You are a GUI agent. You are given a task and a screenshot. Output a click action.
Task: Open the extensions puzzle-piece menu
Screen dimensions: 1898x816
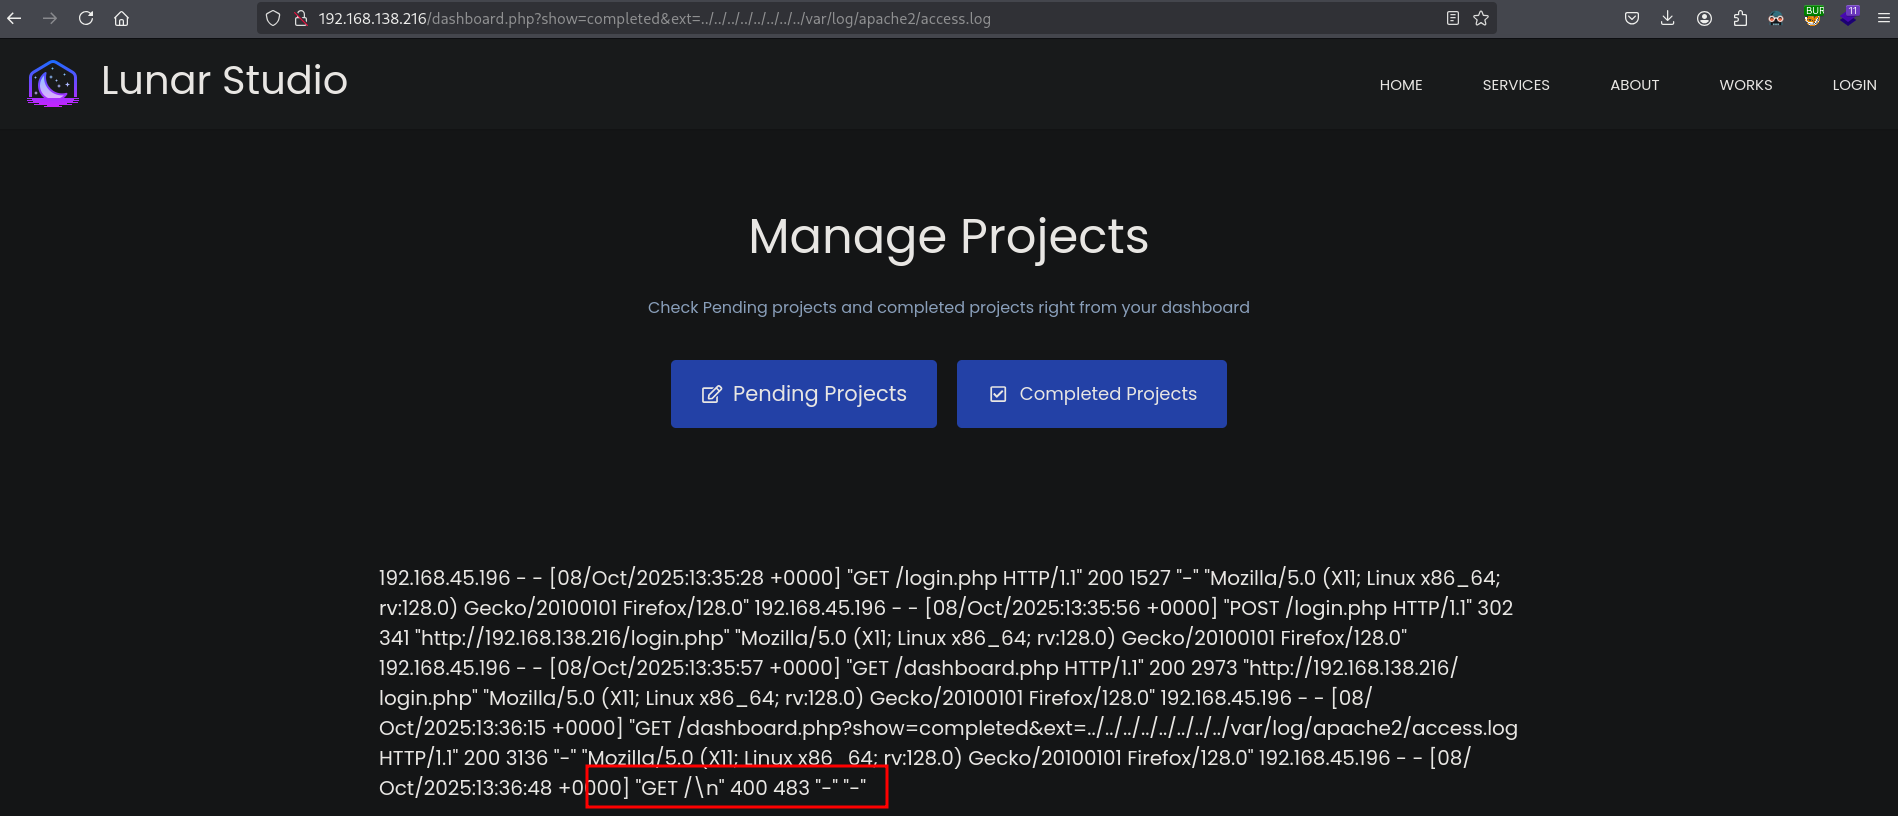coord(1740,18)
